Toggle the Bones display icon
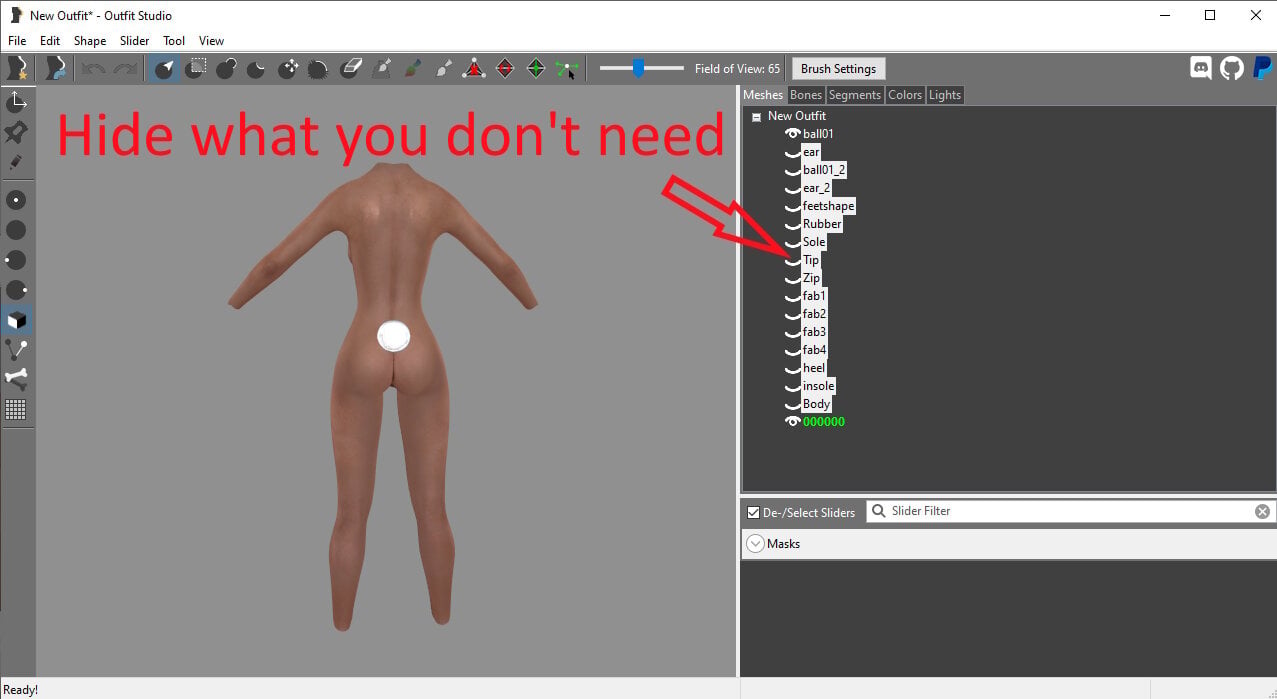The image size is (1277, 699). pyautogui.click(x=16, y=379)
